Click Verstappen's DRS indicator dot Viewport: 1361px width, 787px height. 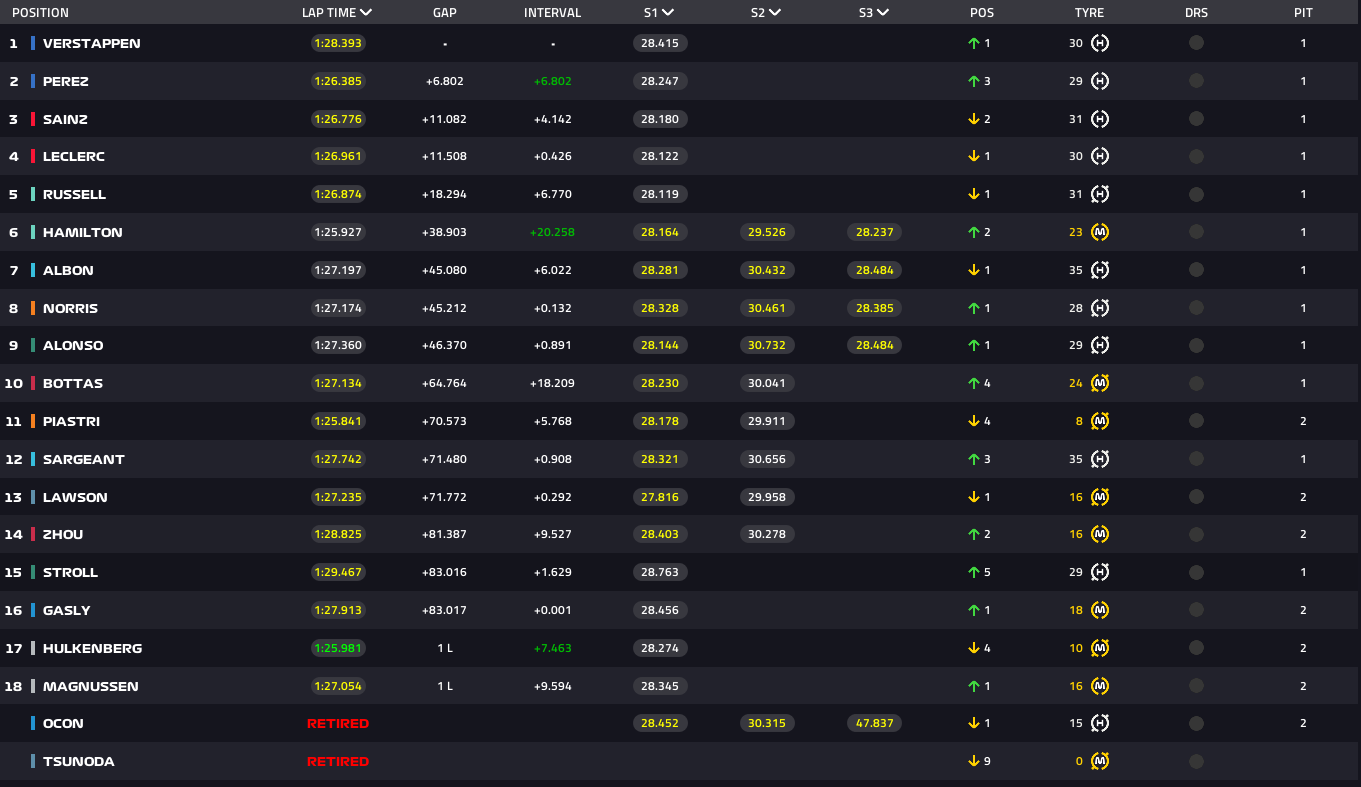(1196, 43)
